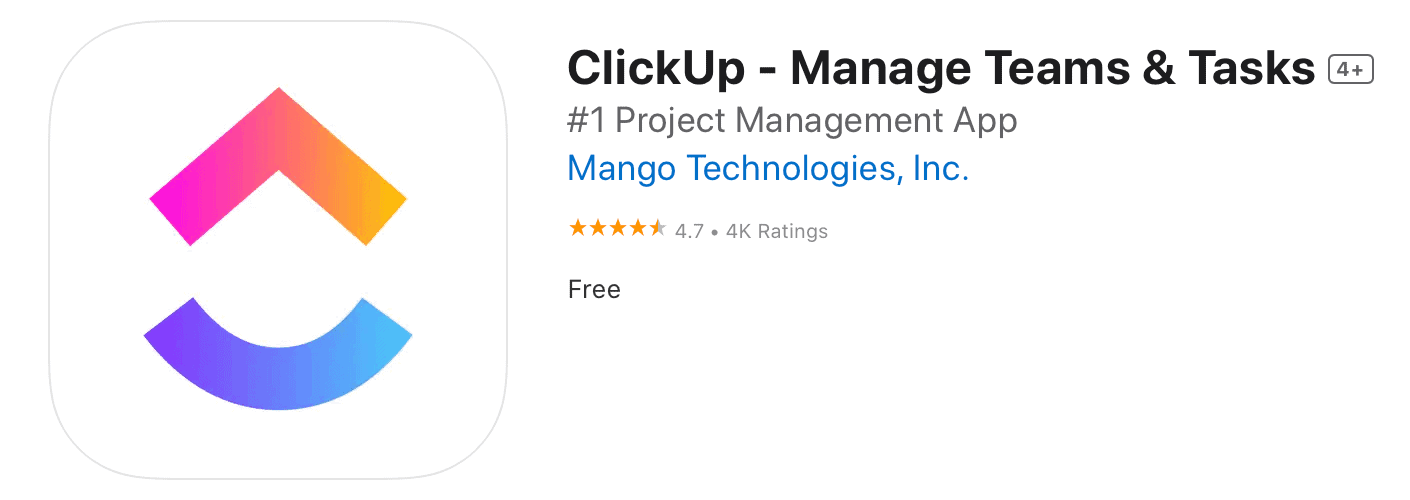
Task: Open the Mango Technologies, Inc. developer page
Action: point(768,168)
